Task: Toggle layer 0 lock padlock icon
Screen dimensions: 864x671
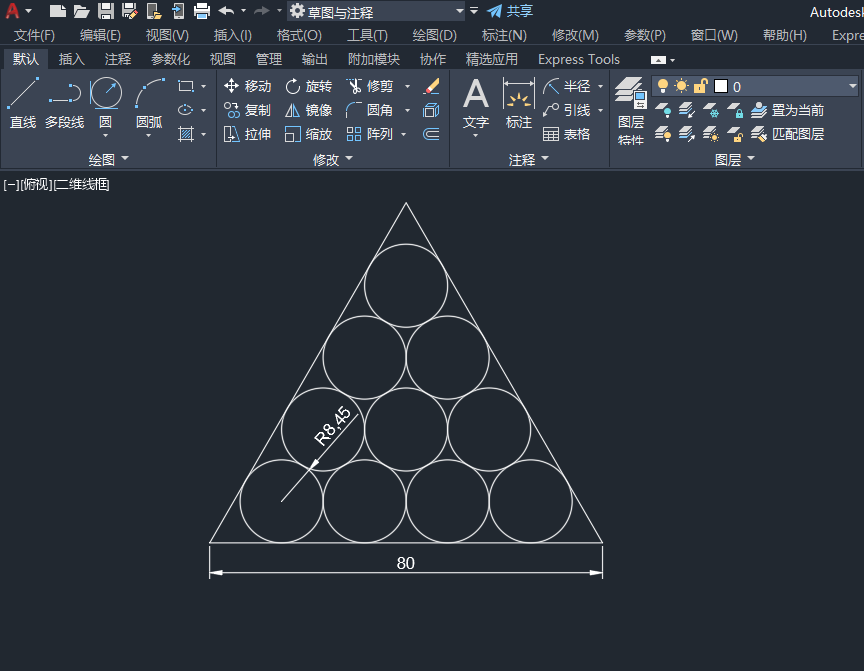Action: [x=700, y=86]
